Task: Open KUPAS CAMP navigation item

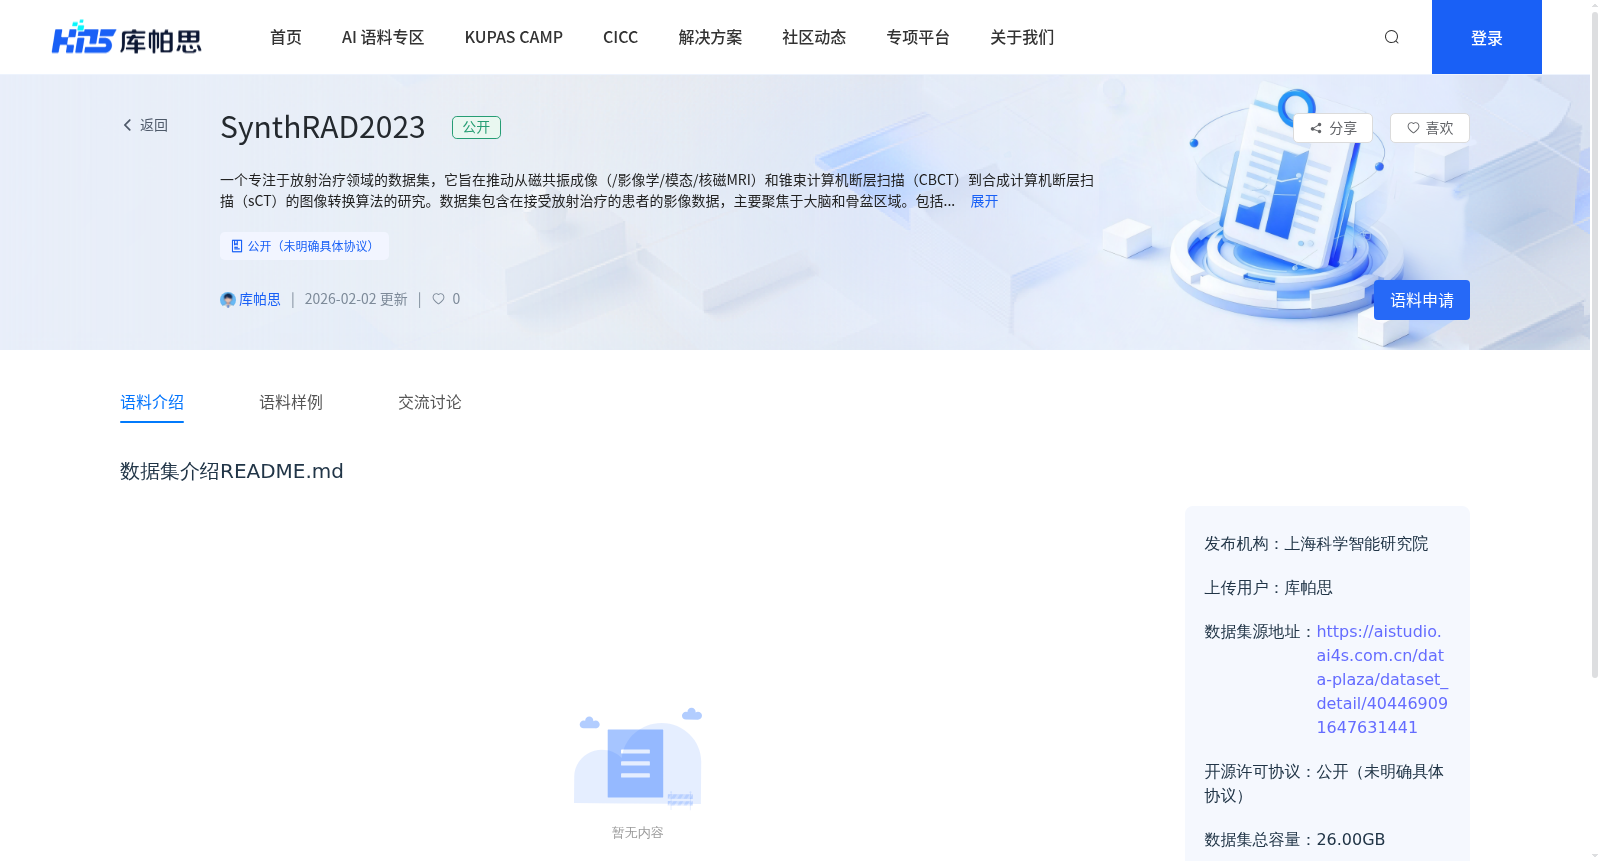Action: tap(514, 37)
